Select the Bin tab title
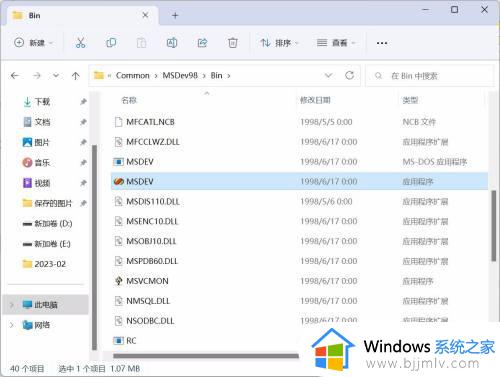 34,15
